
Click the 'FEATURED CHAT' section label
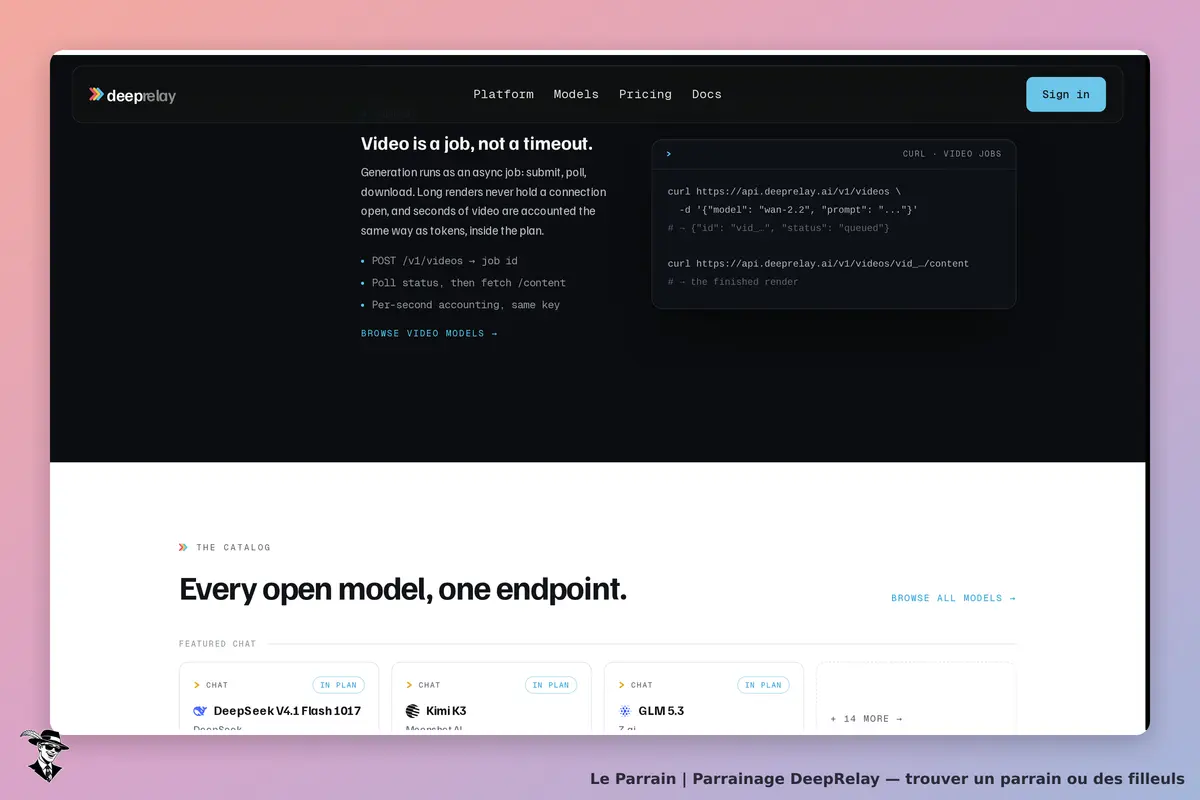coord(217,644)
